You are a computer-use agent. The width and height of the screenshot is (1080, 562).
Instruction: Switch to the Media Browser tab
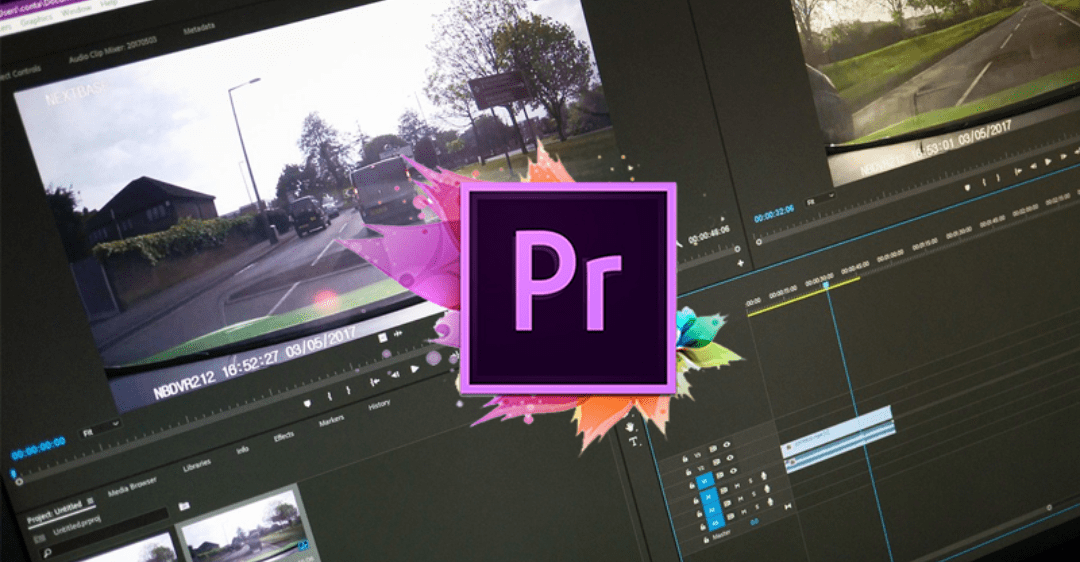133,487
